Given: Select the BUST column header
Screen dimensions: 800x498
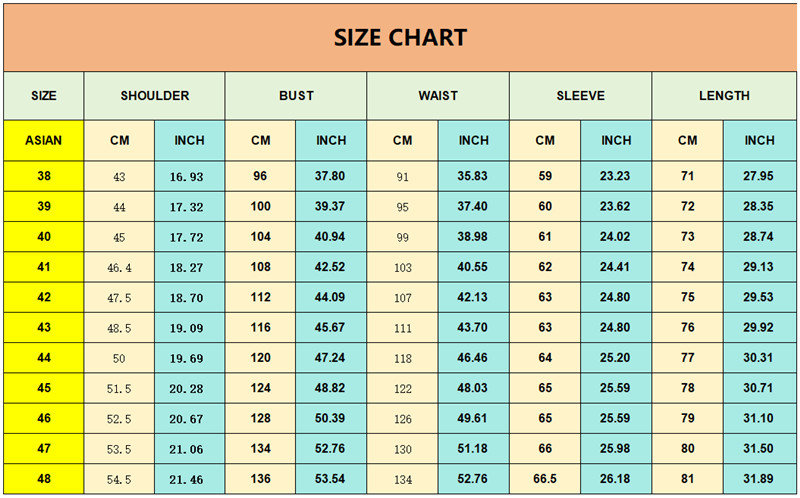Looking at the screenshot, I should pos(296,96).
